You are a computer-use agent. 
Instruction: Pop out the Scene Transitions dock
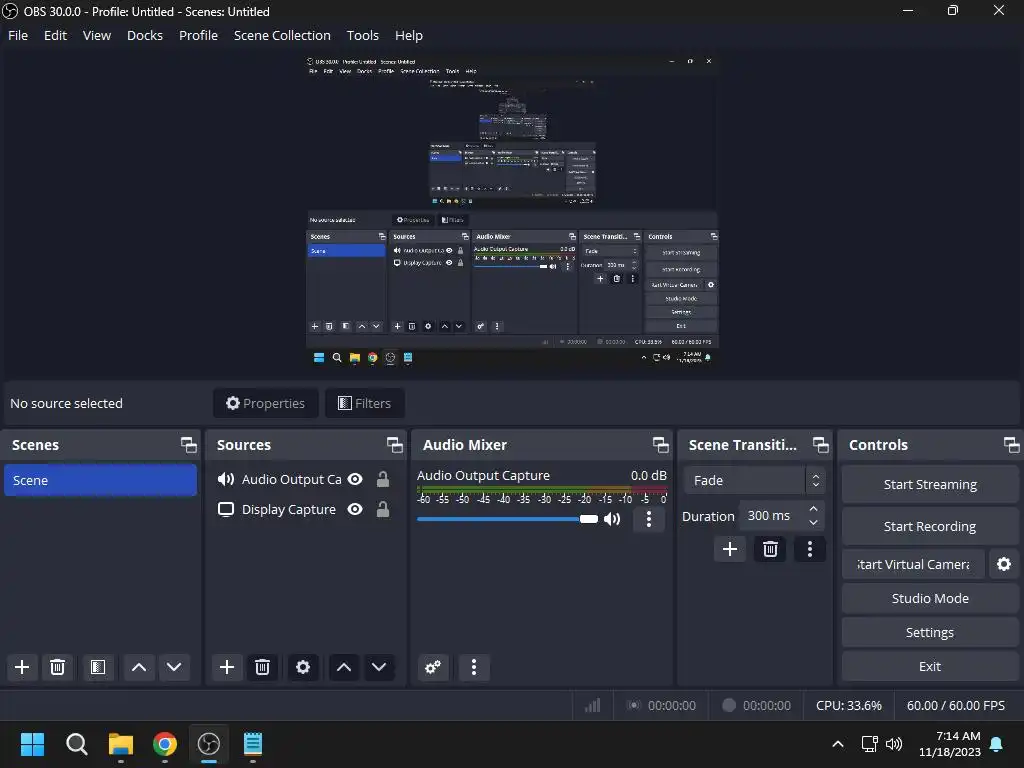(x=820, y=445)
